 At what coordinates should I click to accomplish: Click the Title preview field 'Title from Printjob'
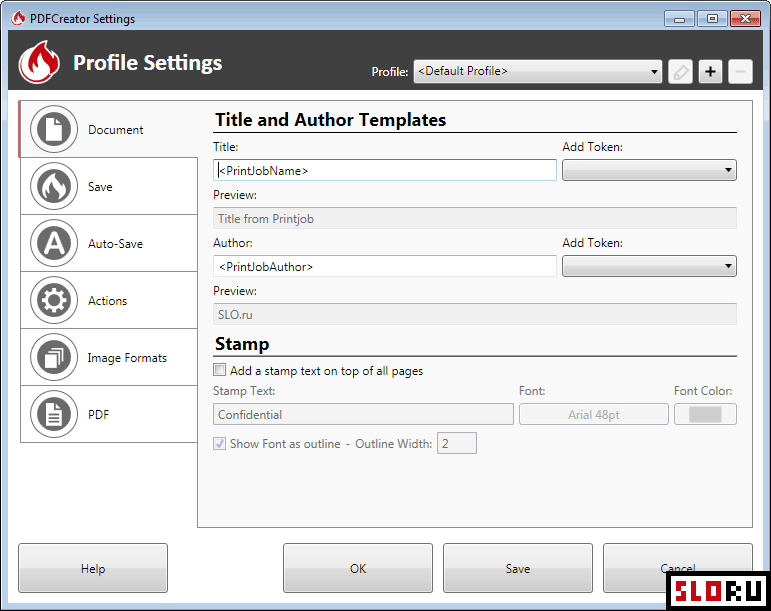[474, 218]
